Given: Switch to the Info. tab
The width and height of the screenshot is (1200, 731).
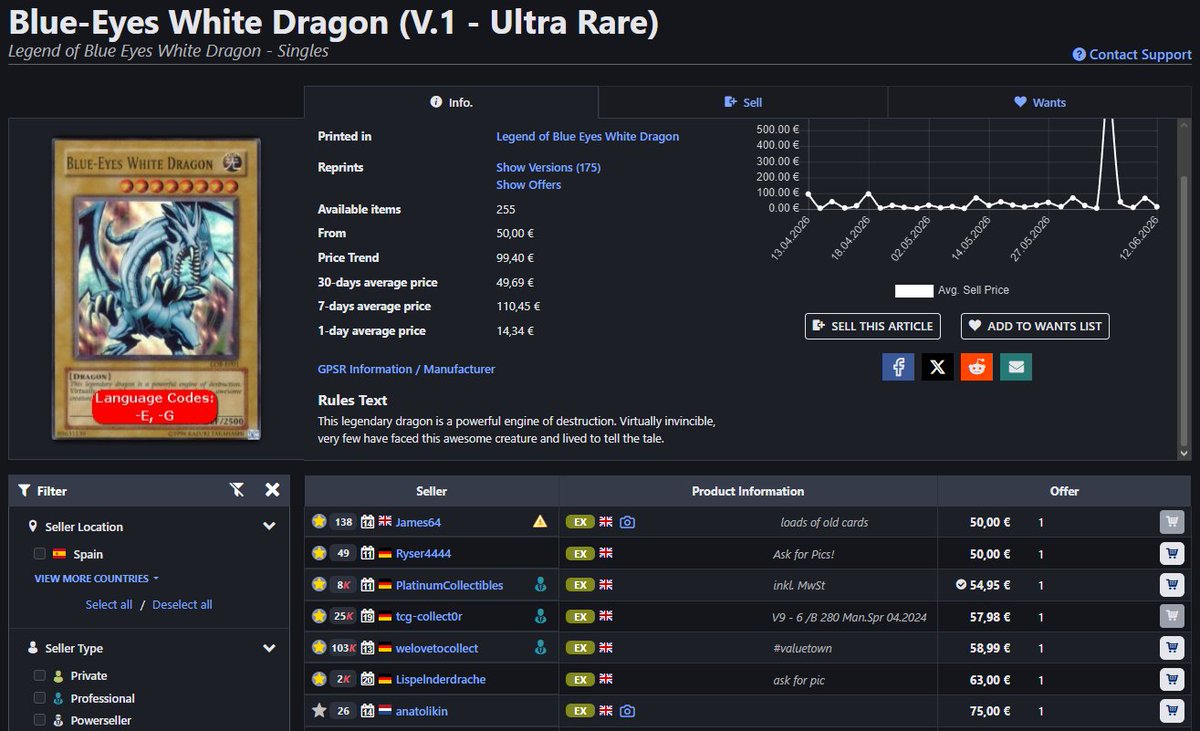Looking at the screenshot, I should [451, 102].
